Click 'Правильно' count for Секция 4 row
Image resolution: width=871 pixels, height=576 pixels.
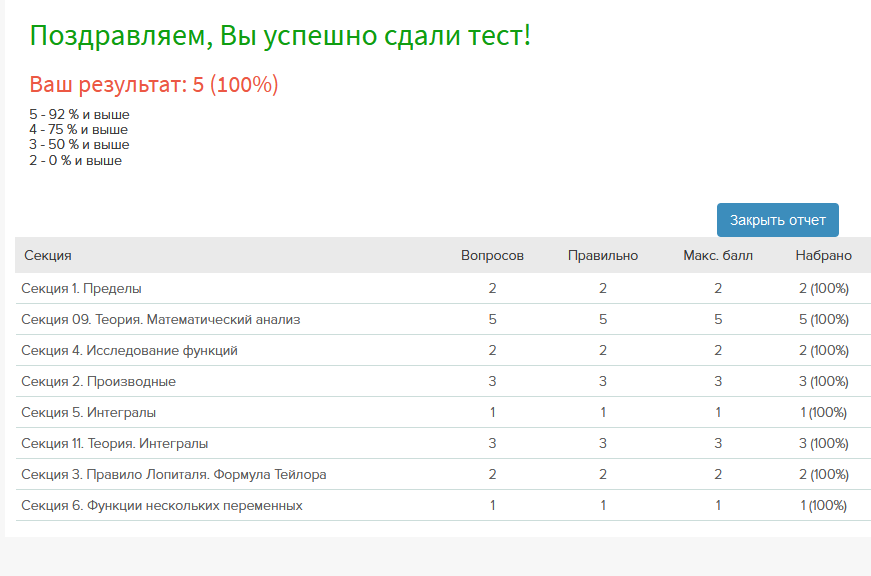pos(603,350)
